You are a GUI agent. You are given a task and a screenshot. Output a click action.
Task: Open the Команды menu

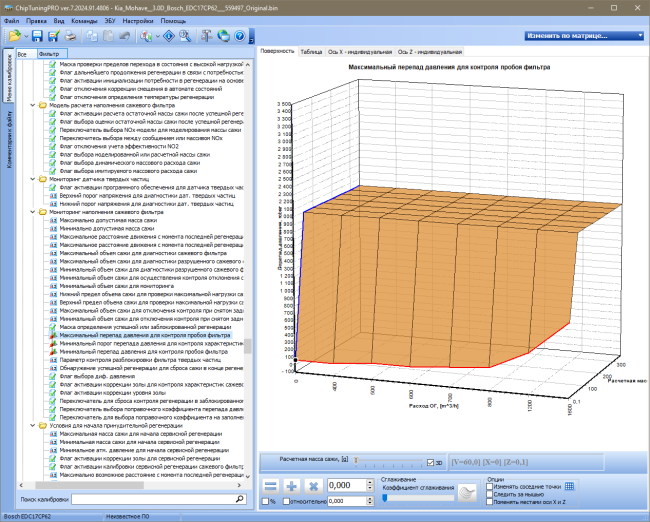coord(84,21)
